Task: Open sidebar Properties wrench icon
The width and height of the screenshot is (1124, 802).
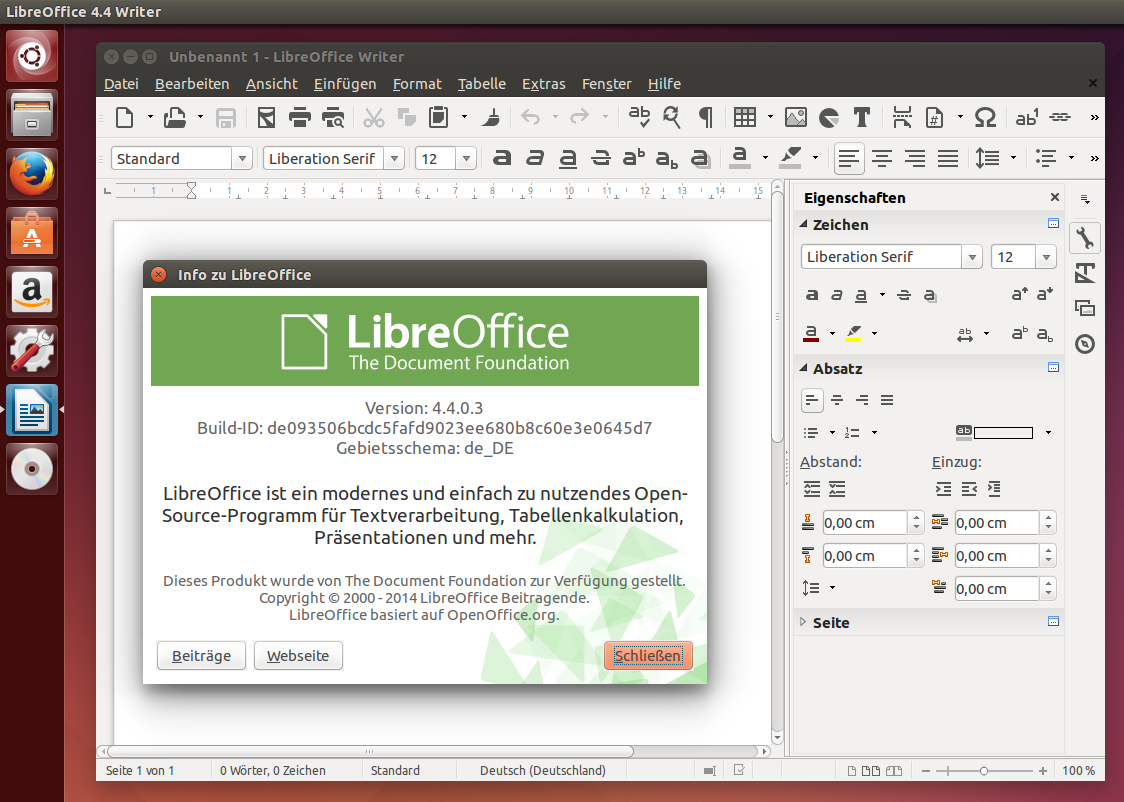Action: (1085, 238)
